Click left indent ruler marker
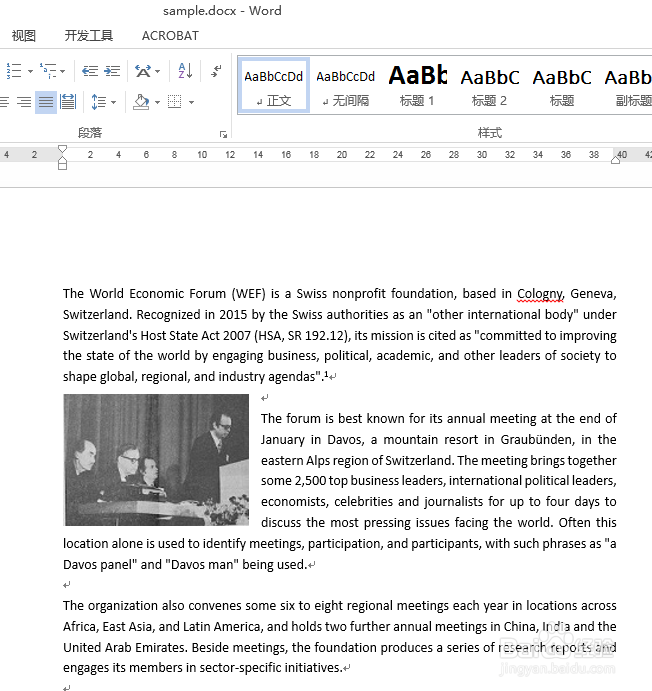The width and height of the screenshot is (652, 691). click(63, 164)
